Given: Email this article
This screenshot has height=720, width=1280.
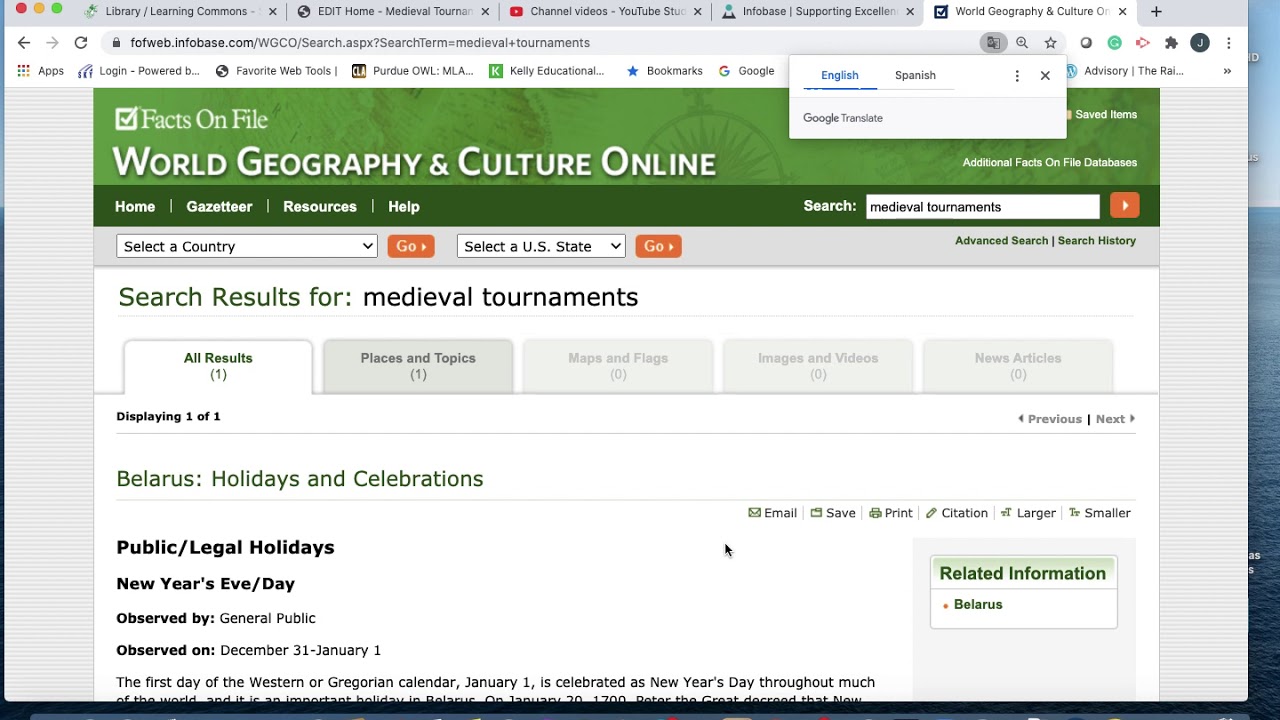Looking at the screenshot, I should (773, 513).
